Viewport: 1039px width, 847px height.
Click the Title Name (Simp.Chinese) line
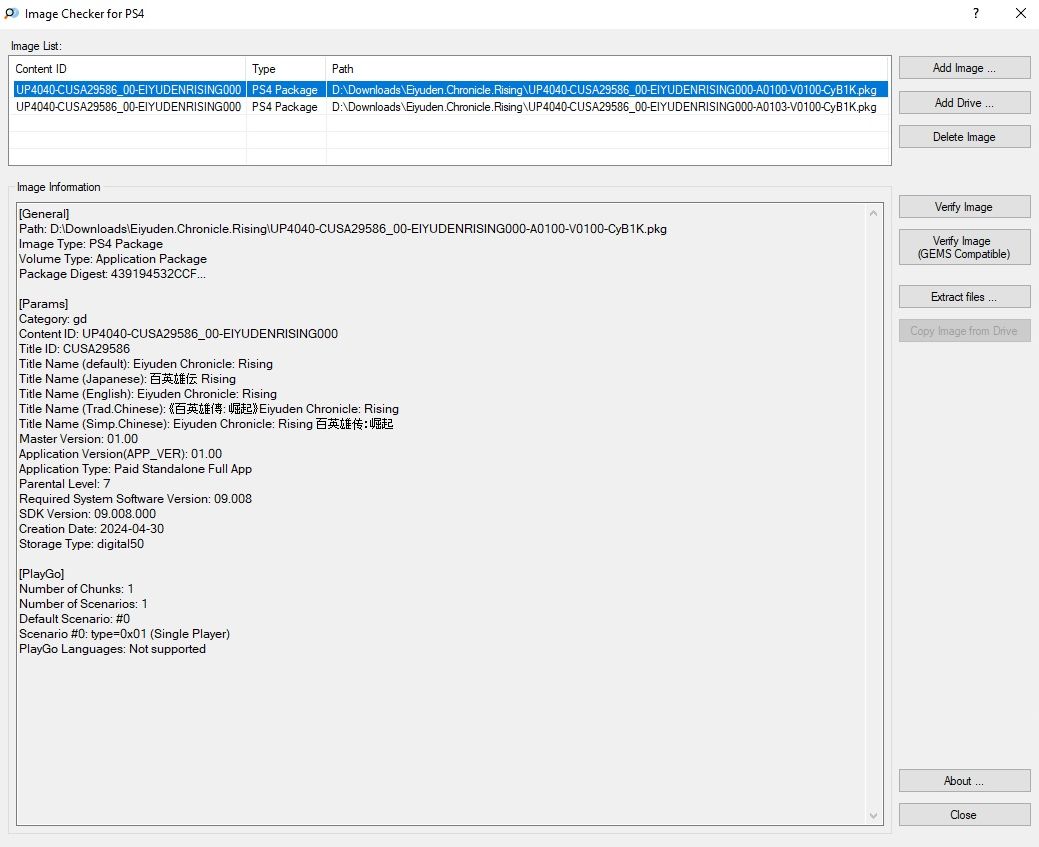coord(206,424)
